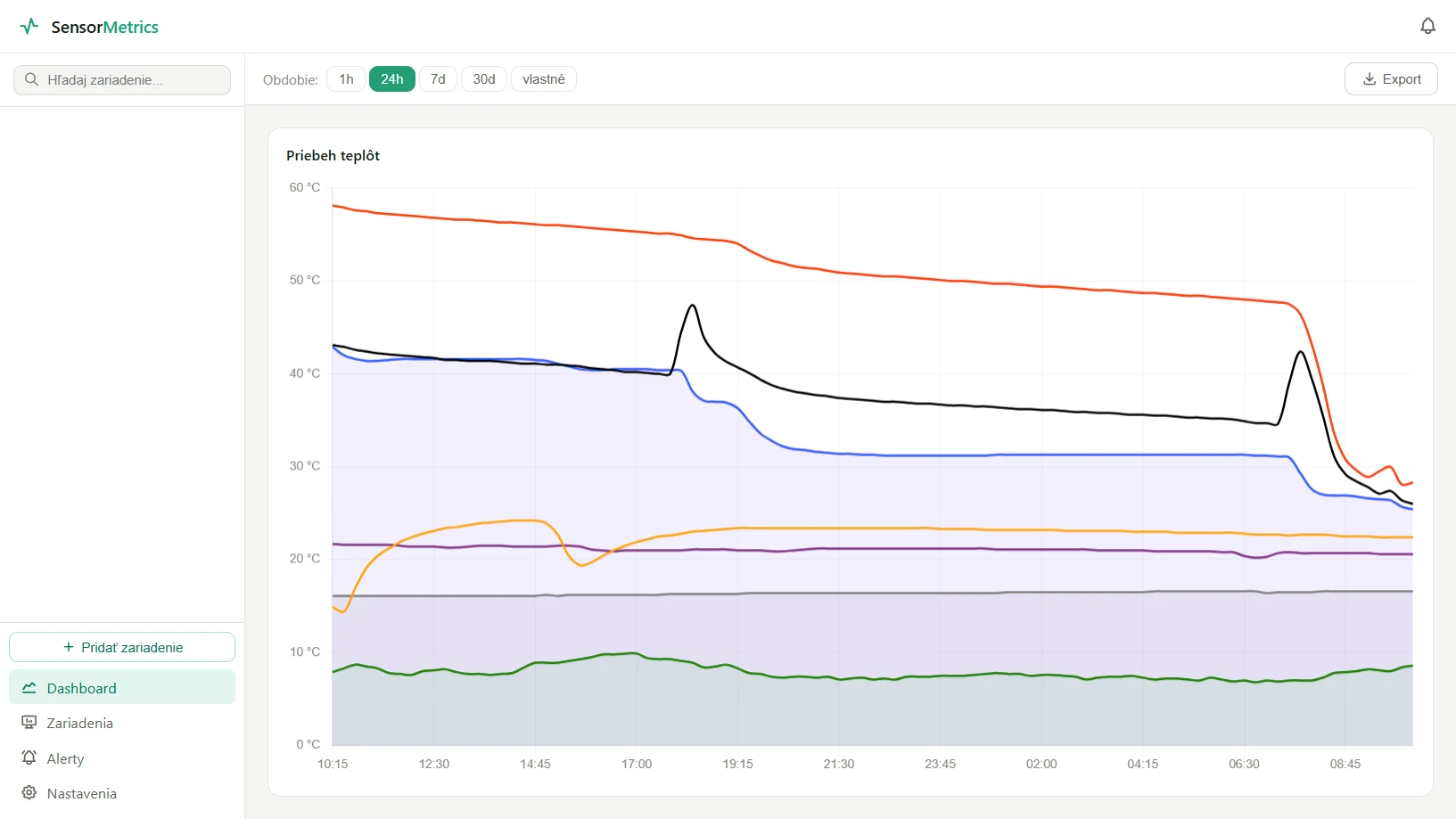Switch period to 7d
Image resolution: width=1456 pixels, height=819 pixels.
tap(438, 79)
